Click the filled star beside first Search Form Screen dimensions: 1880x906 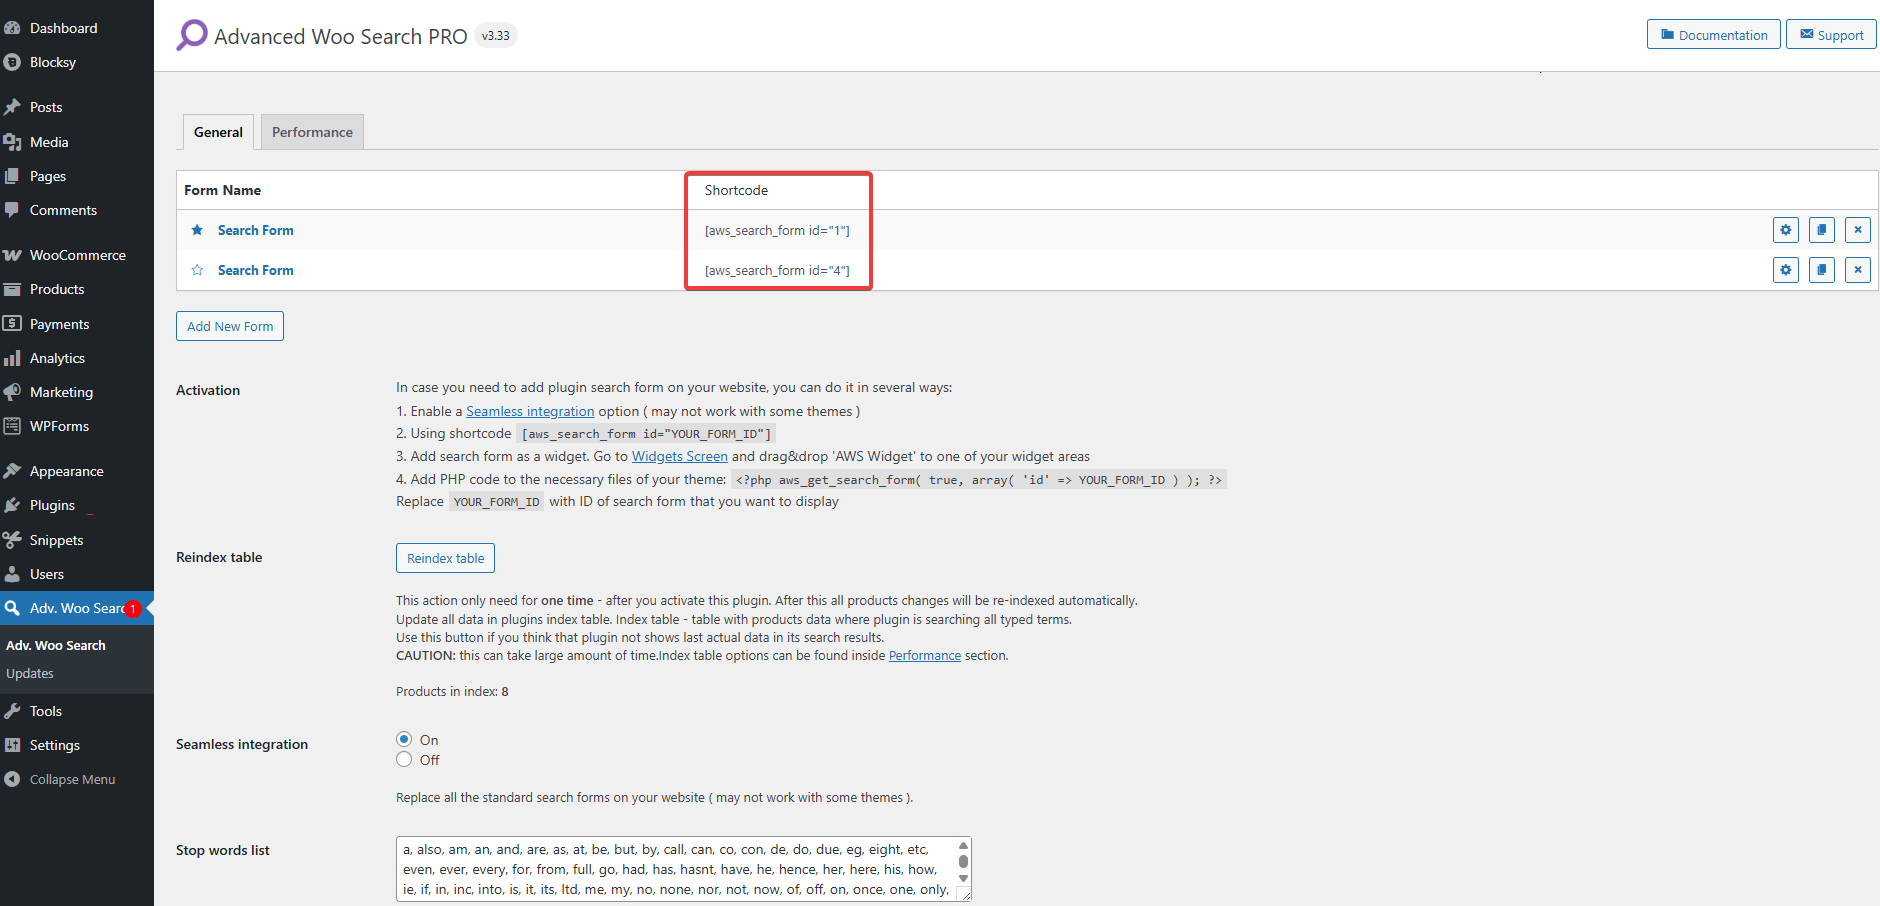(197, 230)
